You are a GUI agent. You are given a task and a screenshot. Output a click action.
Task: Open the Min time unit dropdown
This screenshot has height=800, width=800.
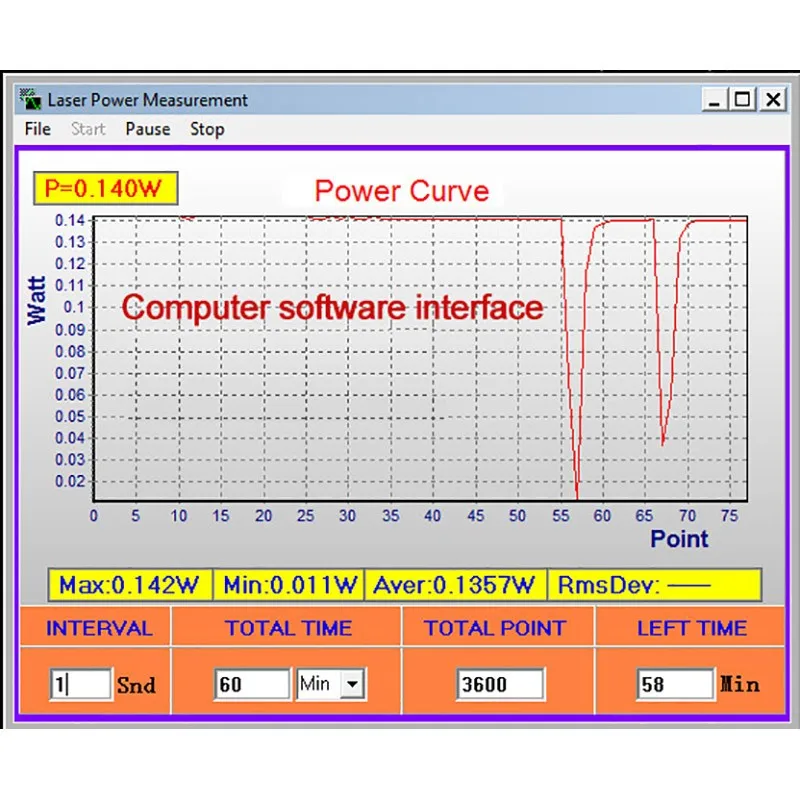coord(352,684)
